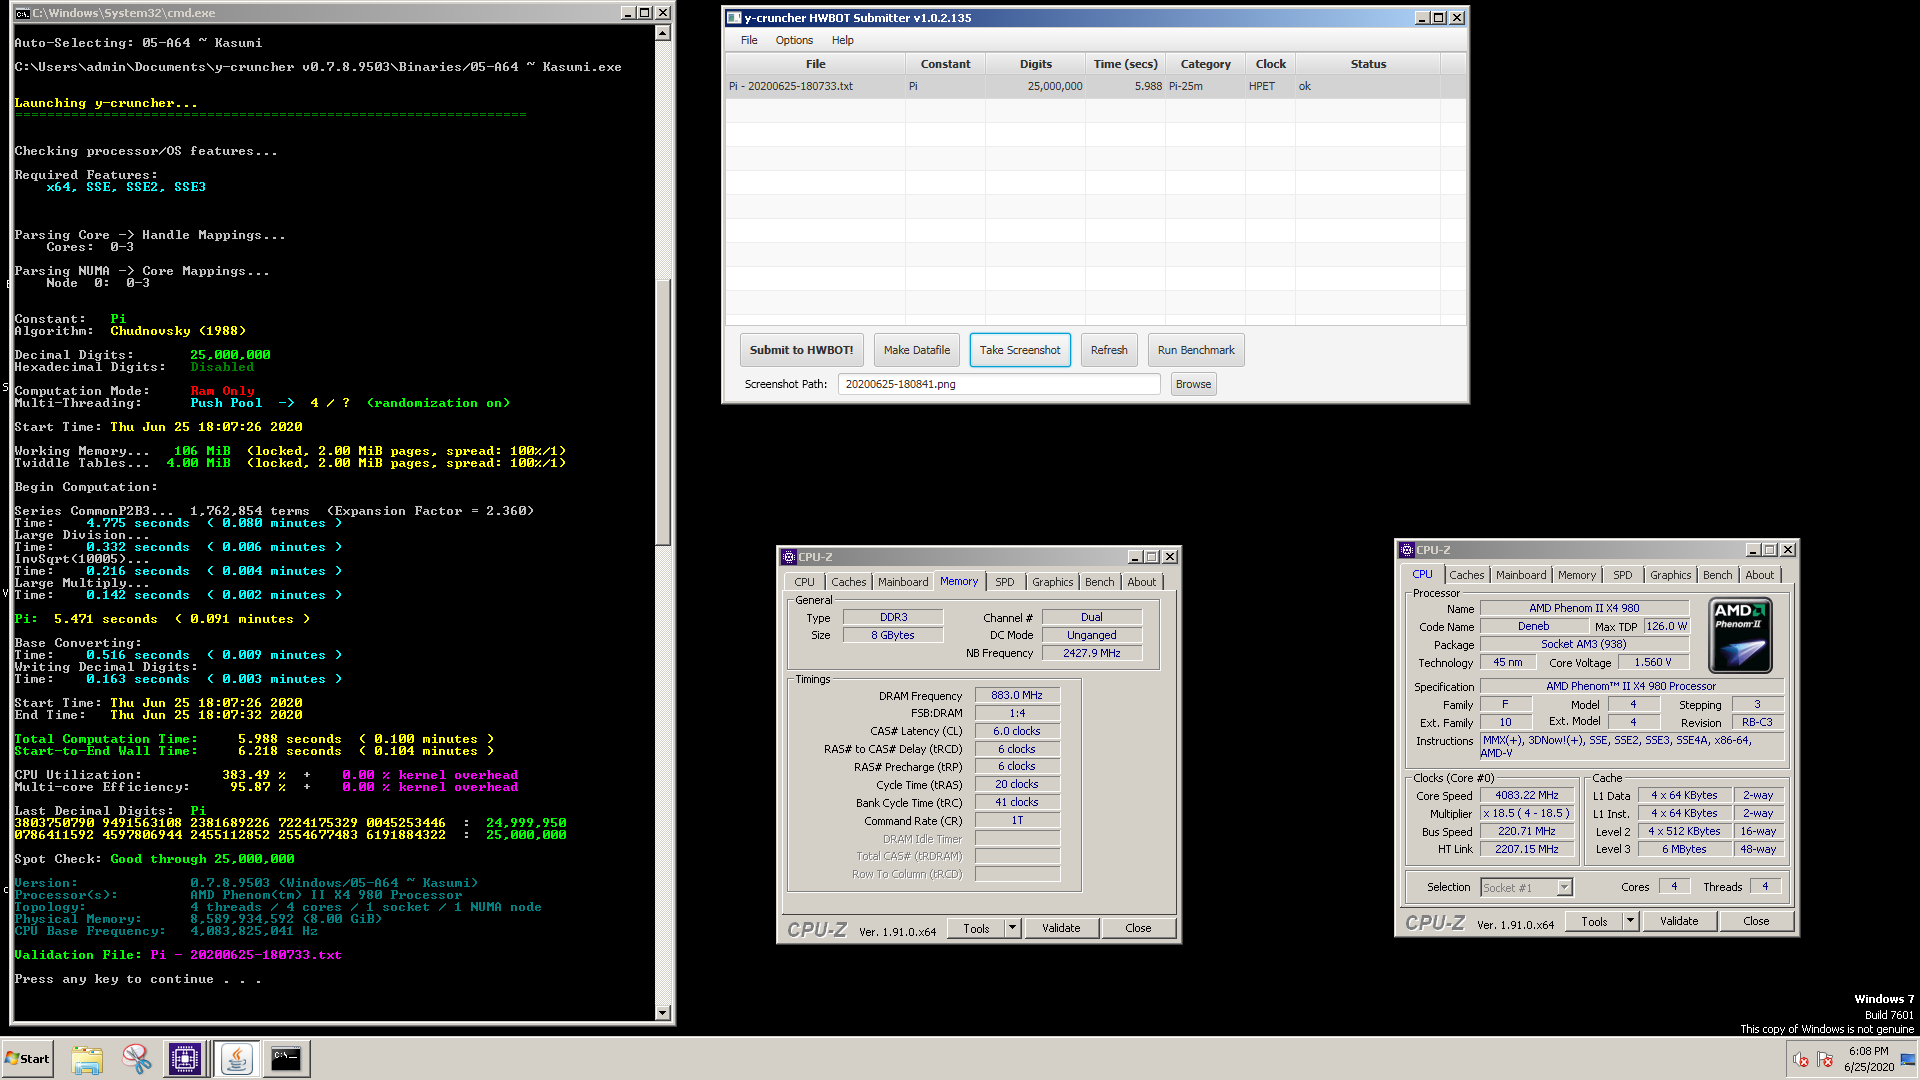Open File menu in HWBOT Submitter

[x=749, y=40]
